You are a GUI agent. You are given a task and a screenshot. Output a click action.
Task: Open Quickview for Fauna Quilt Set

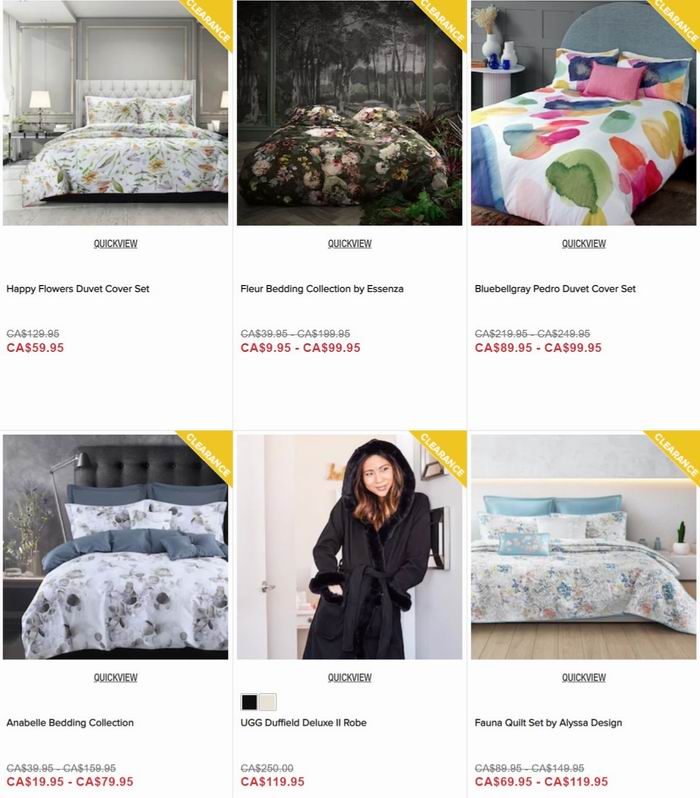pyautogui.click(x=584, y=678)
